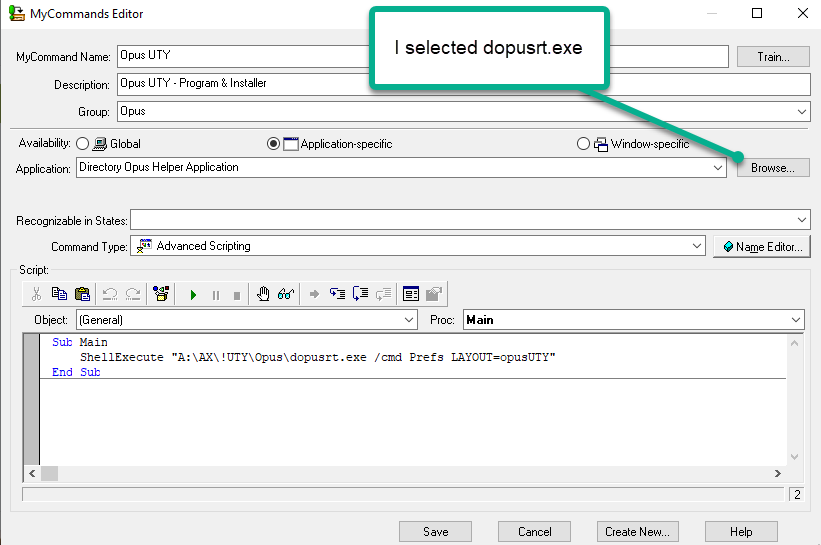Screen dimensions: 821x545
Task: Click the Step Into icon
Action: point(337,294)
